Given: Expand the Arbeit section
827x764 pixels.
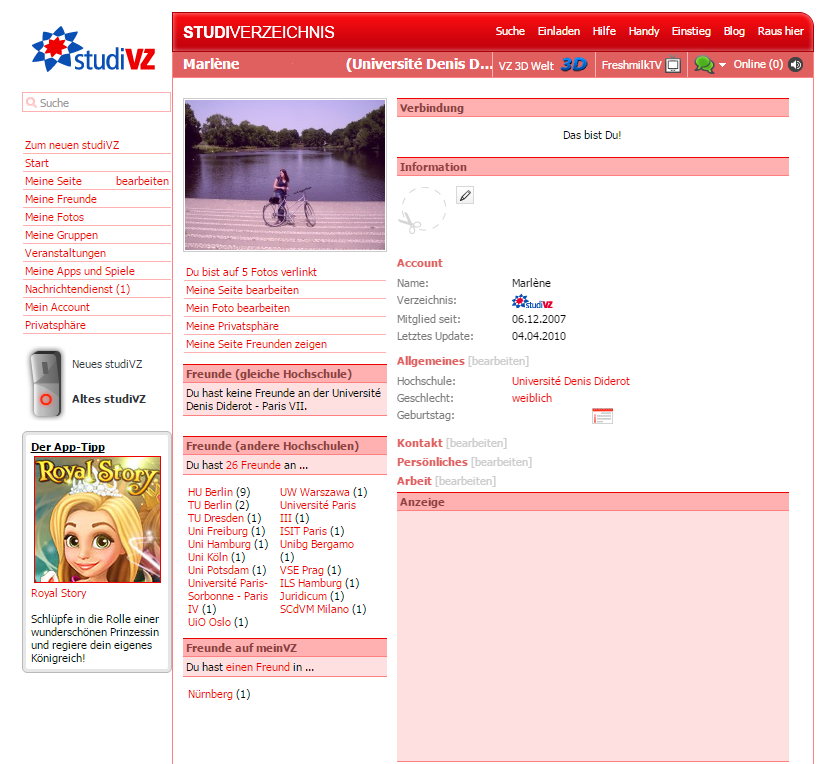Looking at the screenshot, I should click(414, 481).
